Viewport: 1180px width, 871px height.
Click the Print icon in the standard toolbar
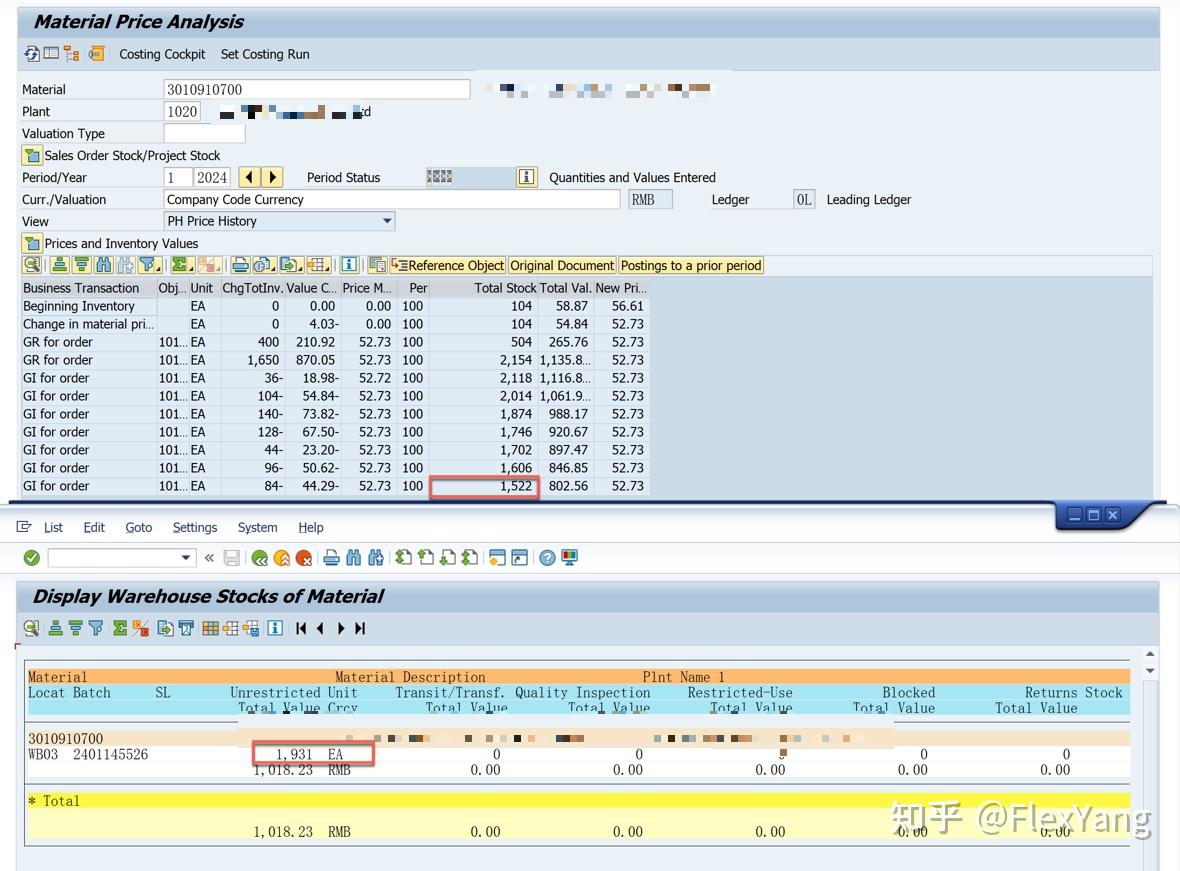(331, 558)
